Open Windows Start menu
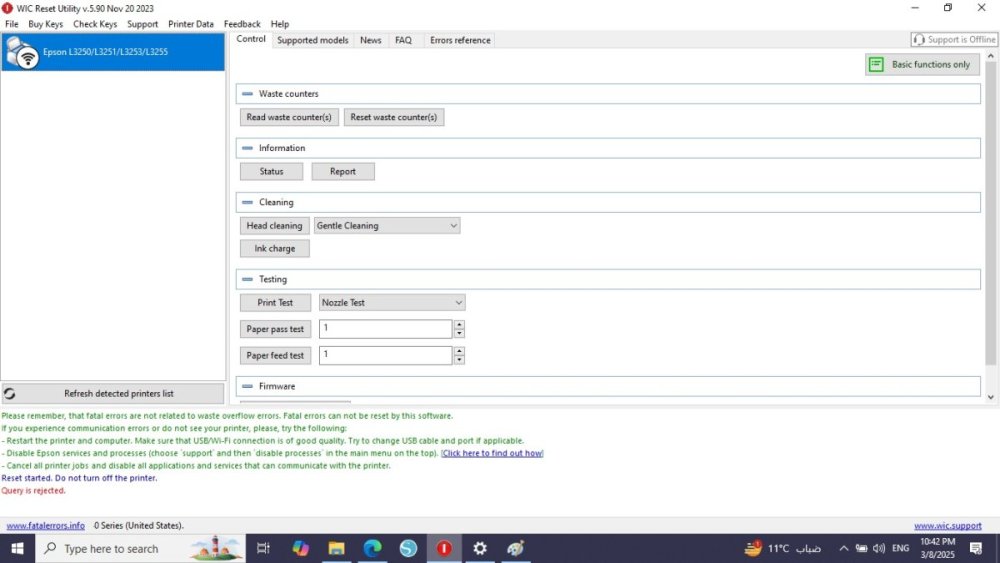 tap(17, 548)
